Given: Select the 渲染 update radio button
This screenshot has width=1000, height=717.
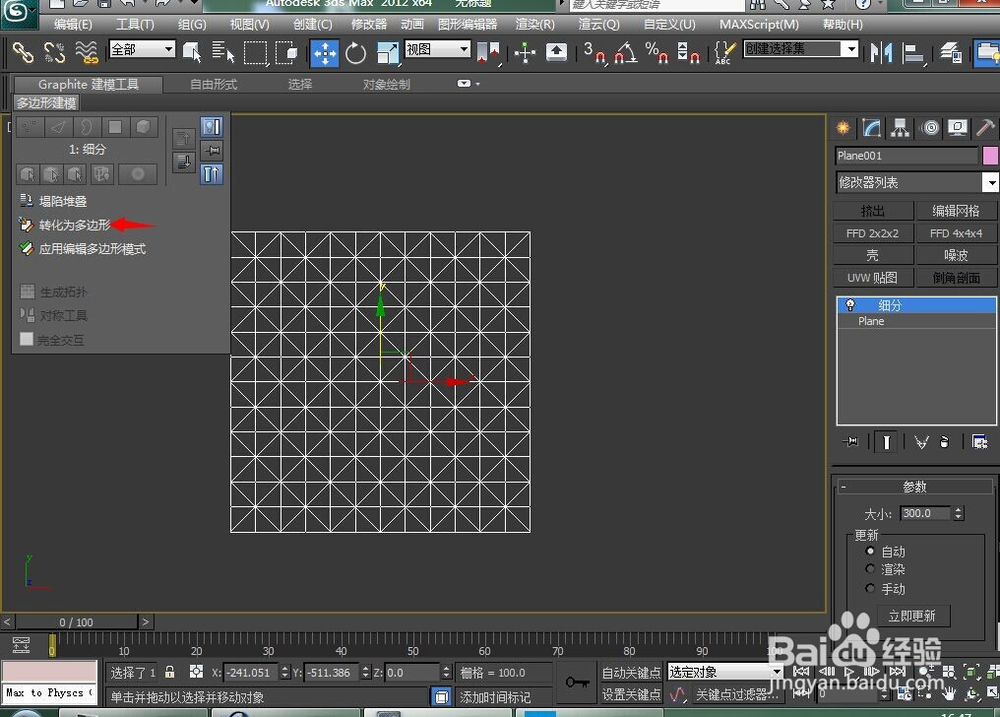Looking at the screenshot, I should (x=870, y=569).
